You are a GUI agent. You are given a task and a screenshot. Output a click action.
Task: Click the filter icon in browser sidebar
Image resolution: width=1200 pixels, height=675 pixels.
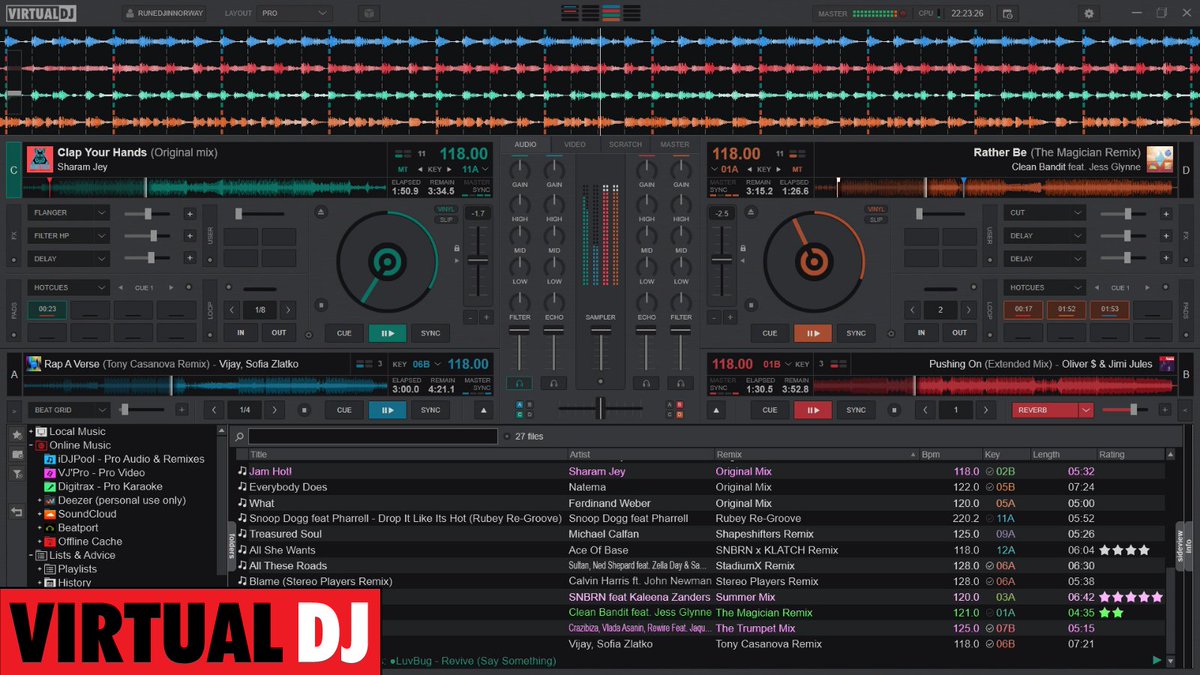pyautogui.click(x=16, y=474)
